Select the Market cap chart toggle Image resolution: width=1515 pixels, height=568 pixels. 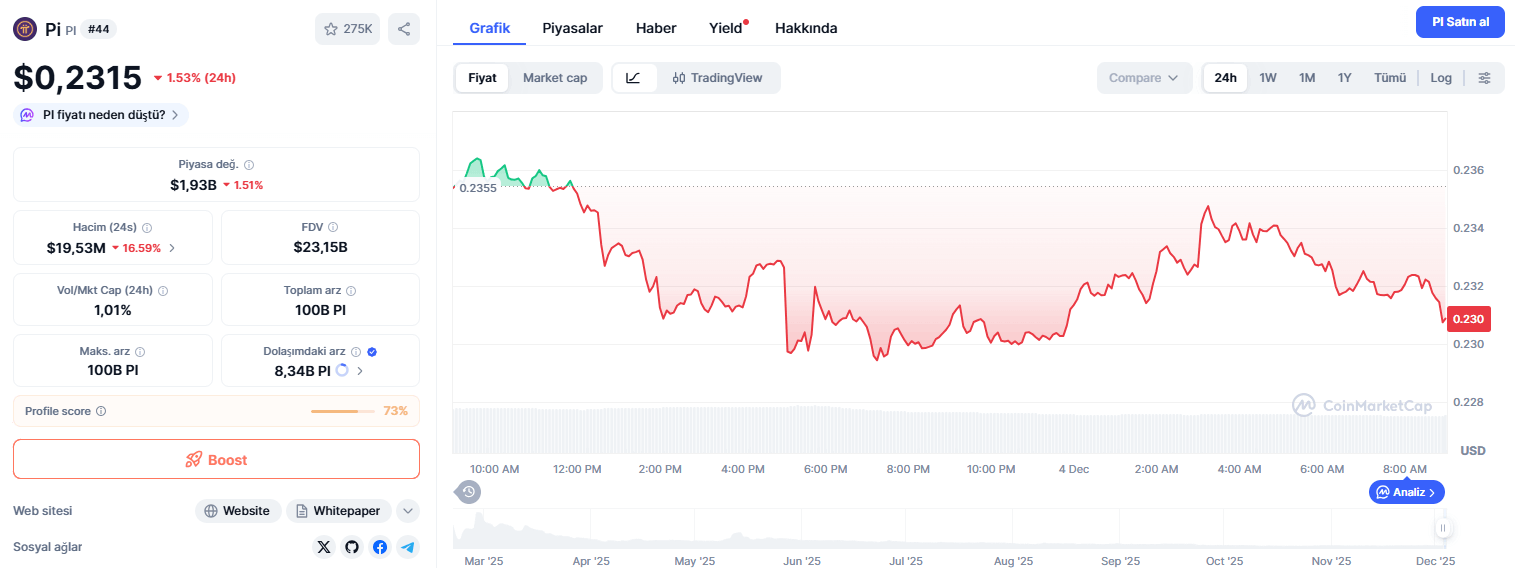tap(555, 78)
